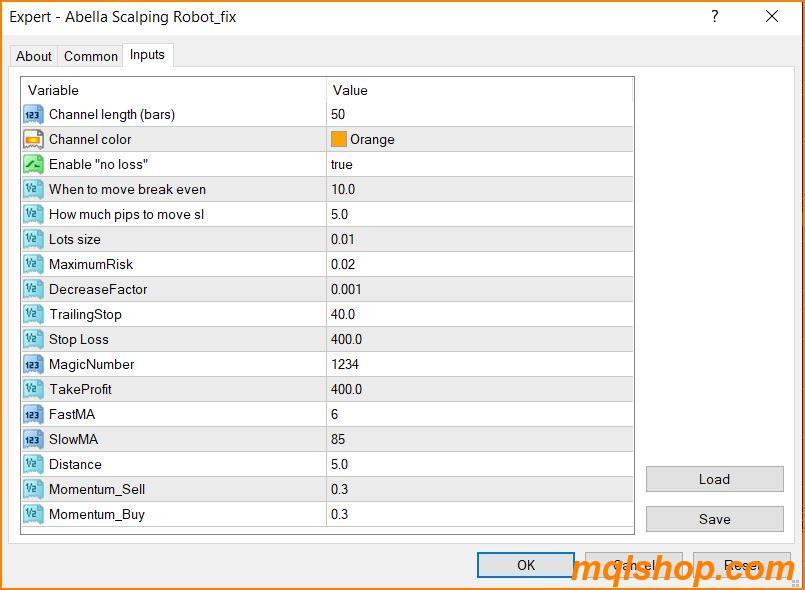Switch to the Common tab
805x590 pixels.
[90, 56]
